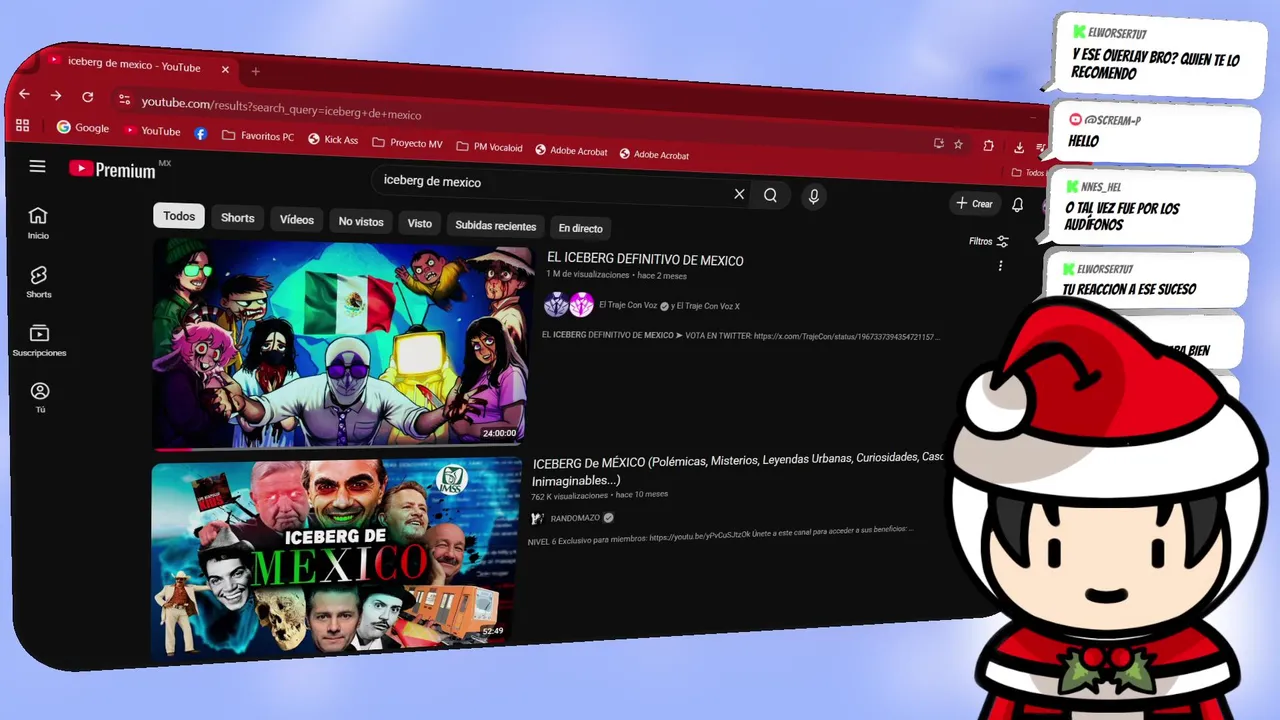
Task: Open the Facebook bookmark icon
Action: 201,133
